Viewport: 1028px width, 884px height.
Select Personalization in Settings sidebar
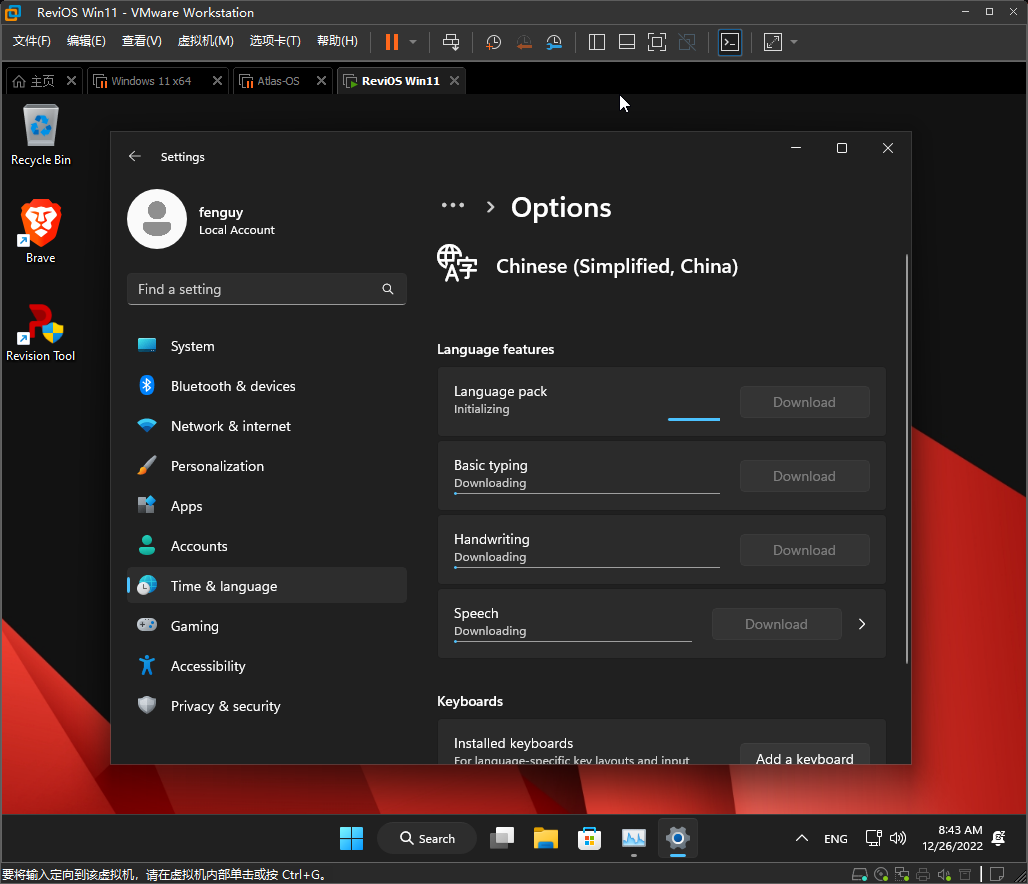click(217, 466)
